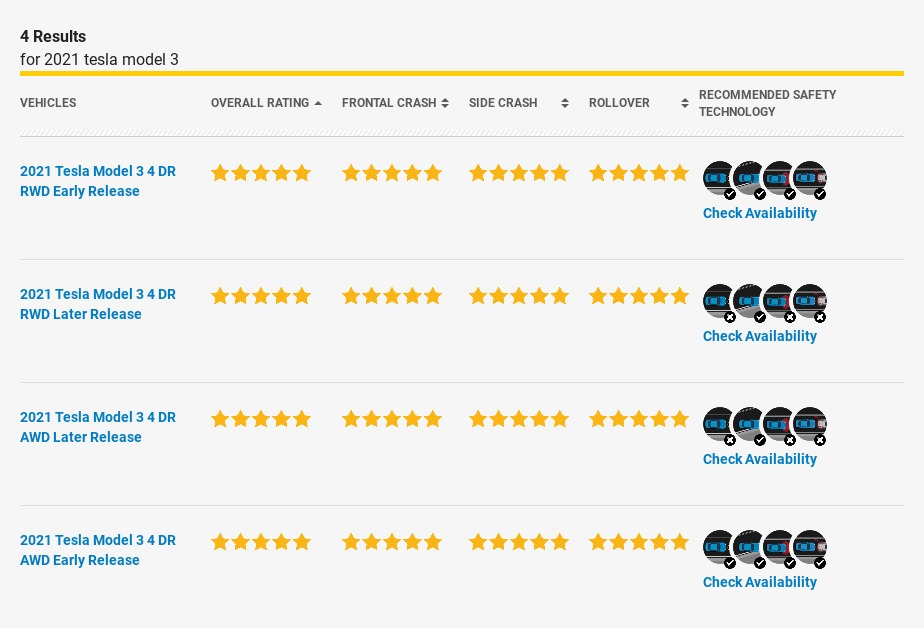
Task: Sort results by Frontal Crash column
Action: pos(395,103)
